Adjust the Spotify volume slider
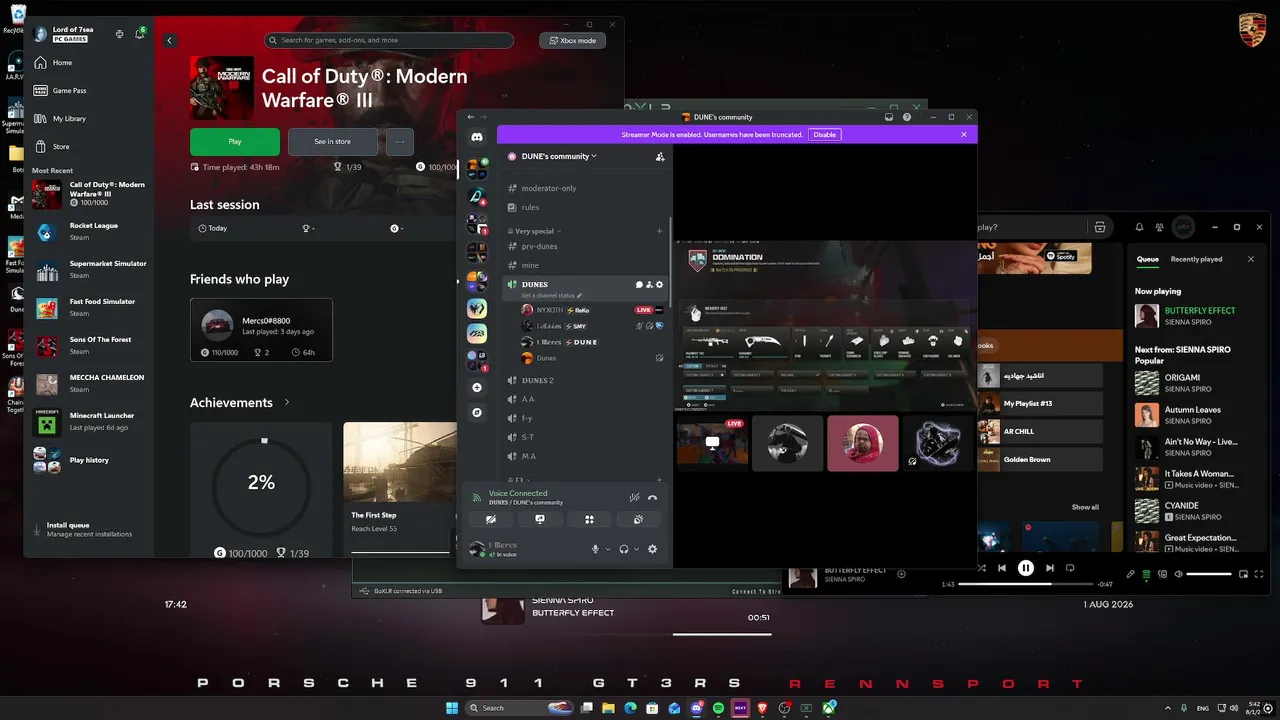The image size is (1280, 720). (x=1209, y=574)
